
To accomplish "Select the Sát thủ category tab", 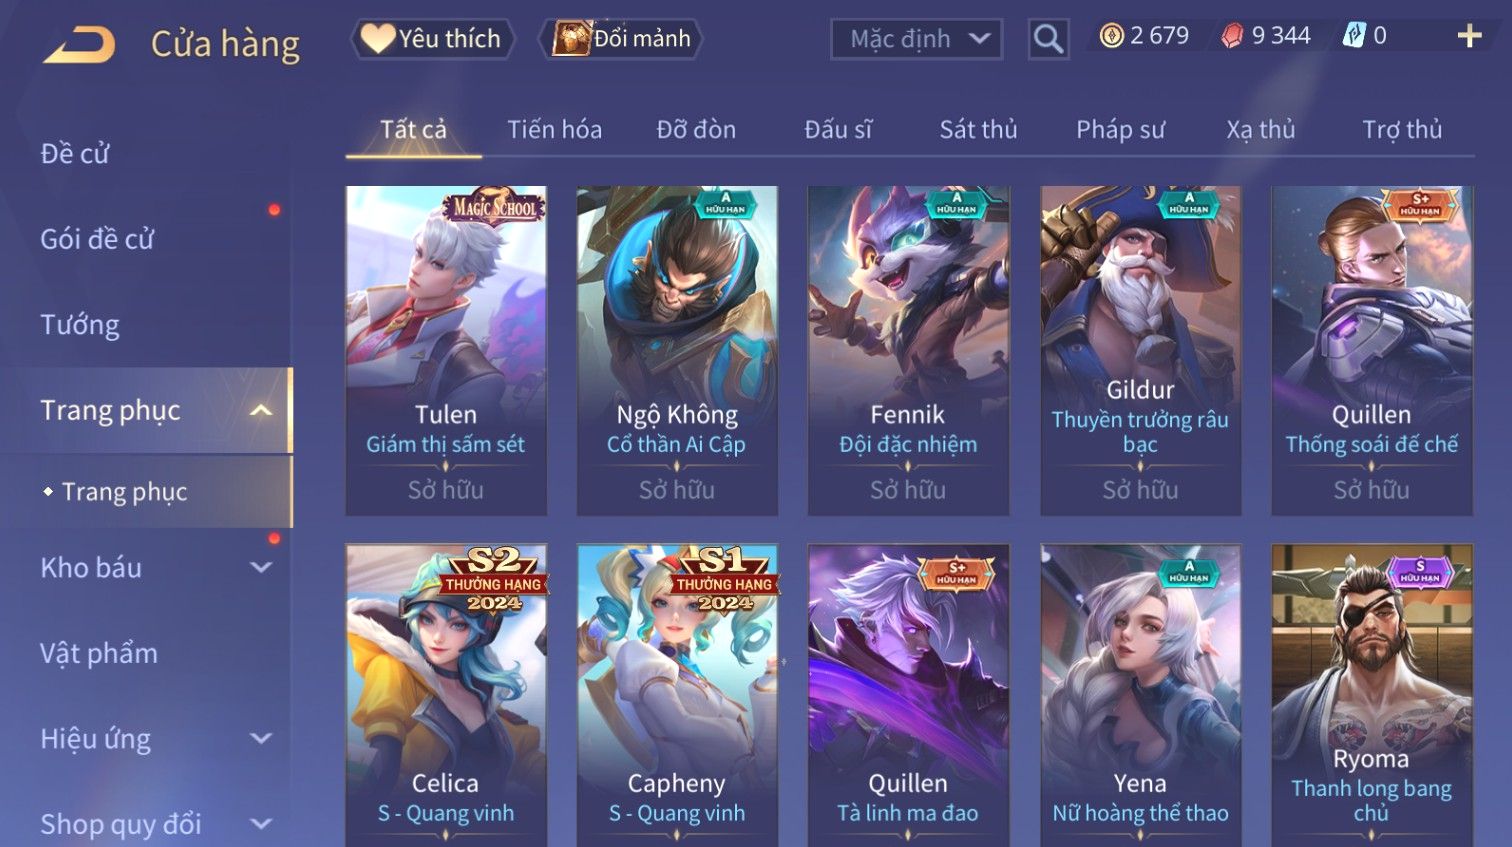I will [x=978, y=129].
